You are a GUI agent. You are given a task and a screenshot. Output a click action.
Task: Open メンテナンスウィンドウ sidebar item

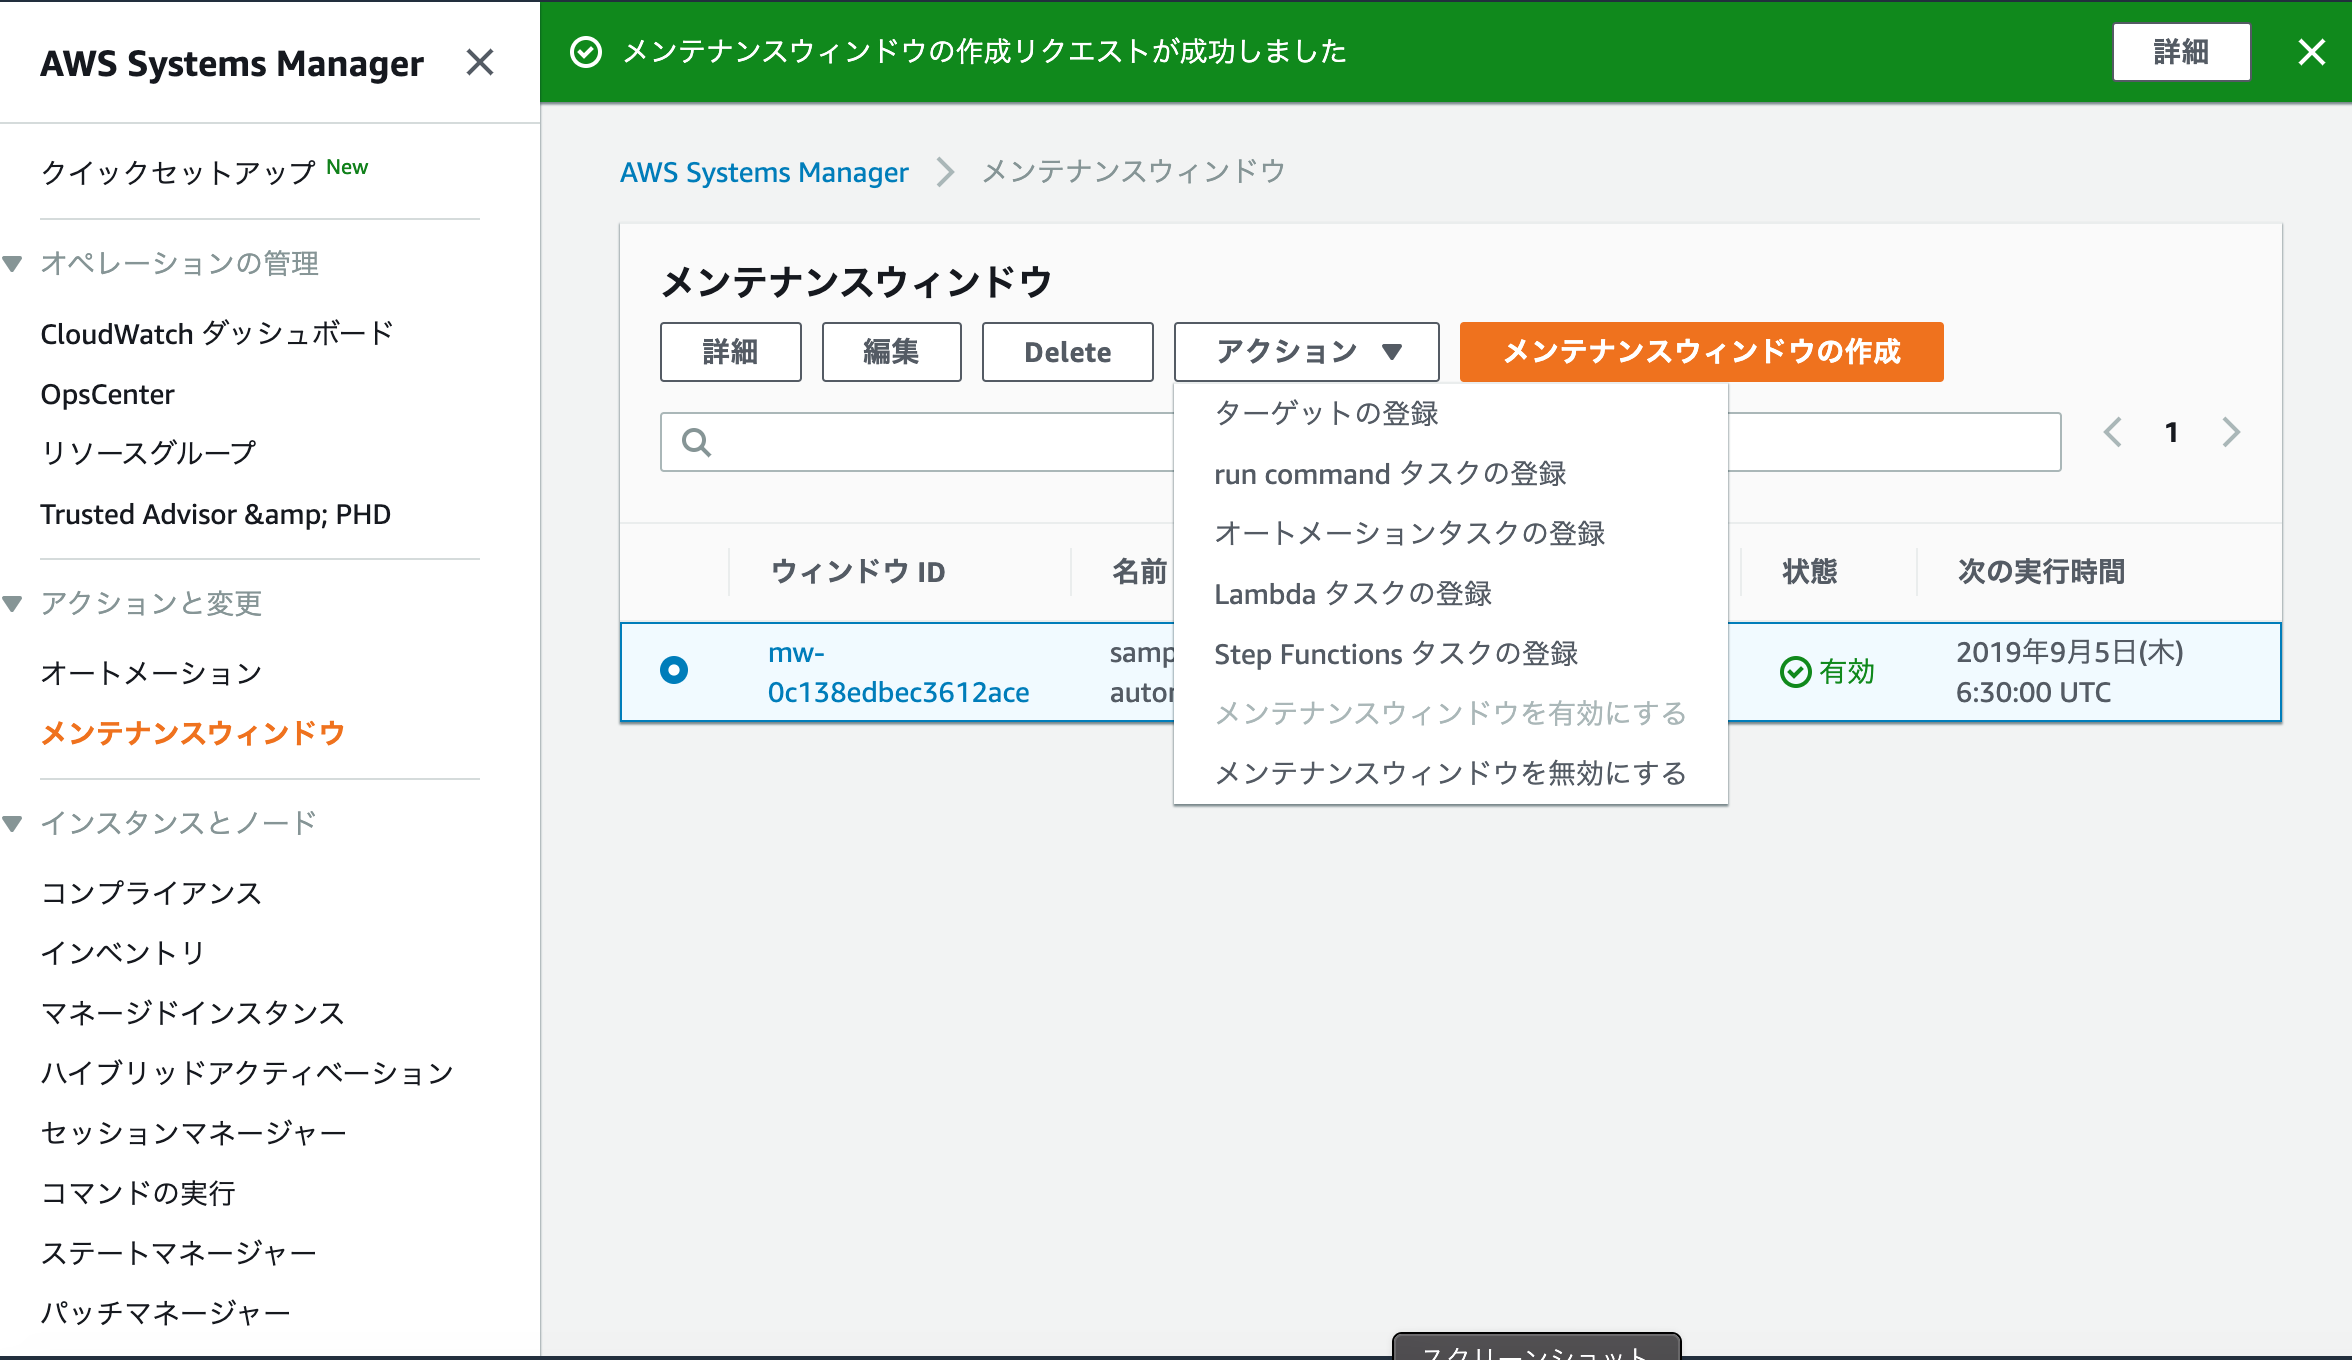click(193, 733)
